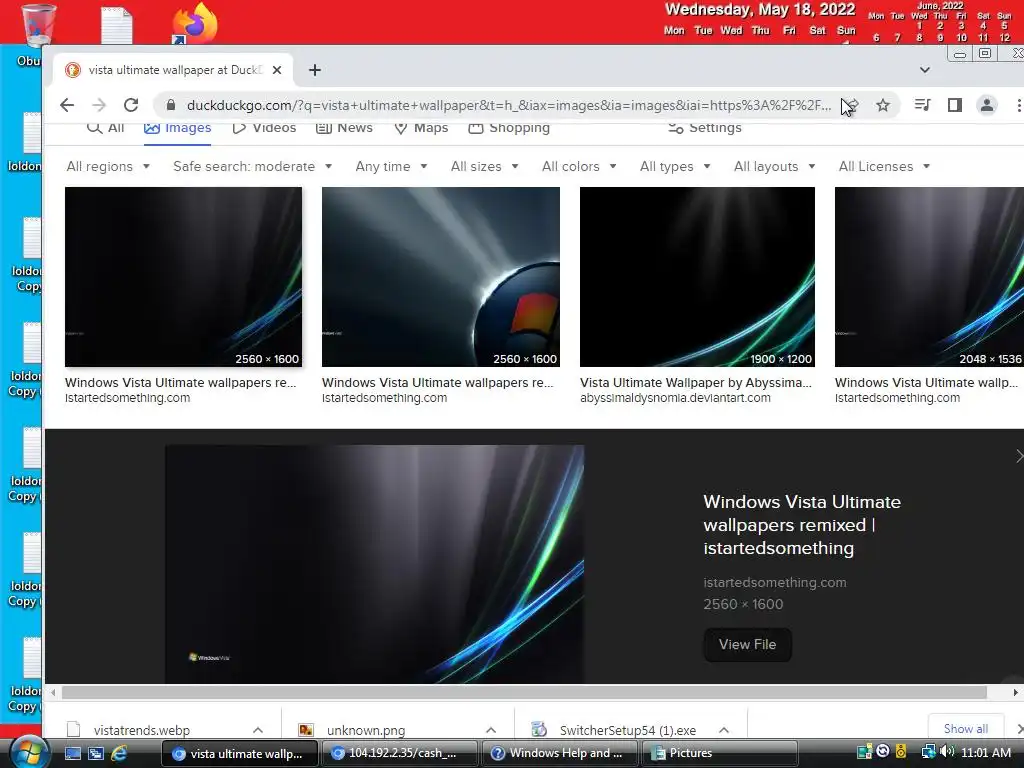
Task: Switch to the Videos tab
Action: pos(264,127)
